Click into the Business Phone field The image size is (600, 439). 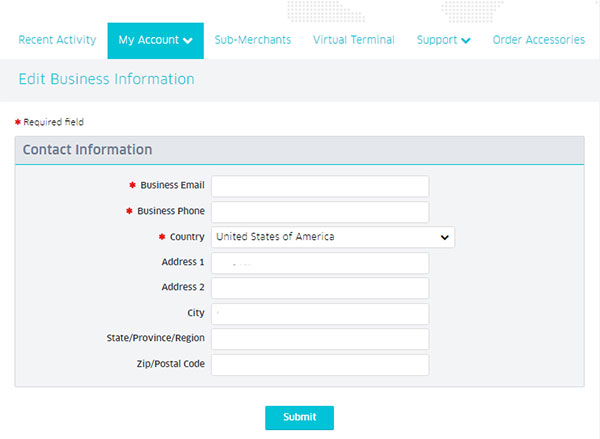click(x=320, y=212)
